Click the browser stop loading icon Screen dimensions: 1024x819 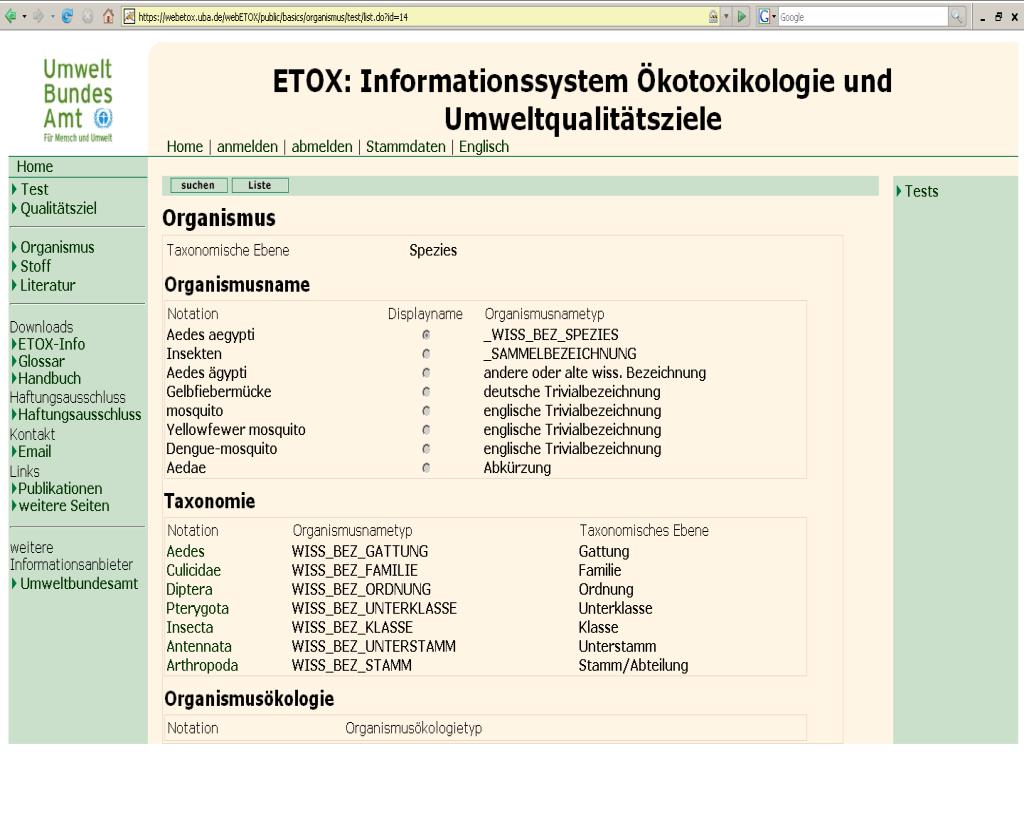(88, 16)
